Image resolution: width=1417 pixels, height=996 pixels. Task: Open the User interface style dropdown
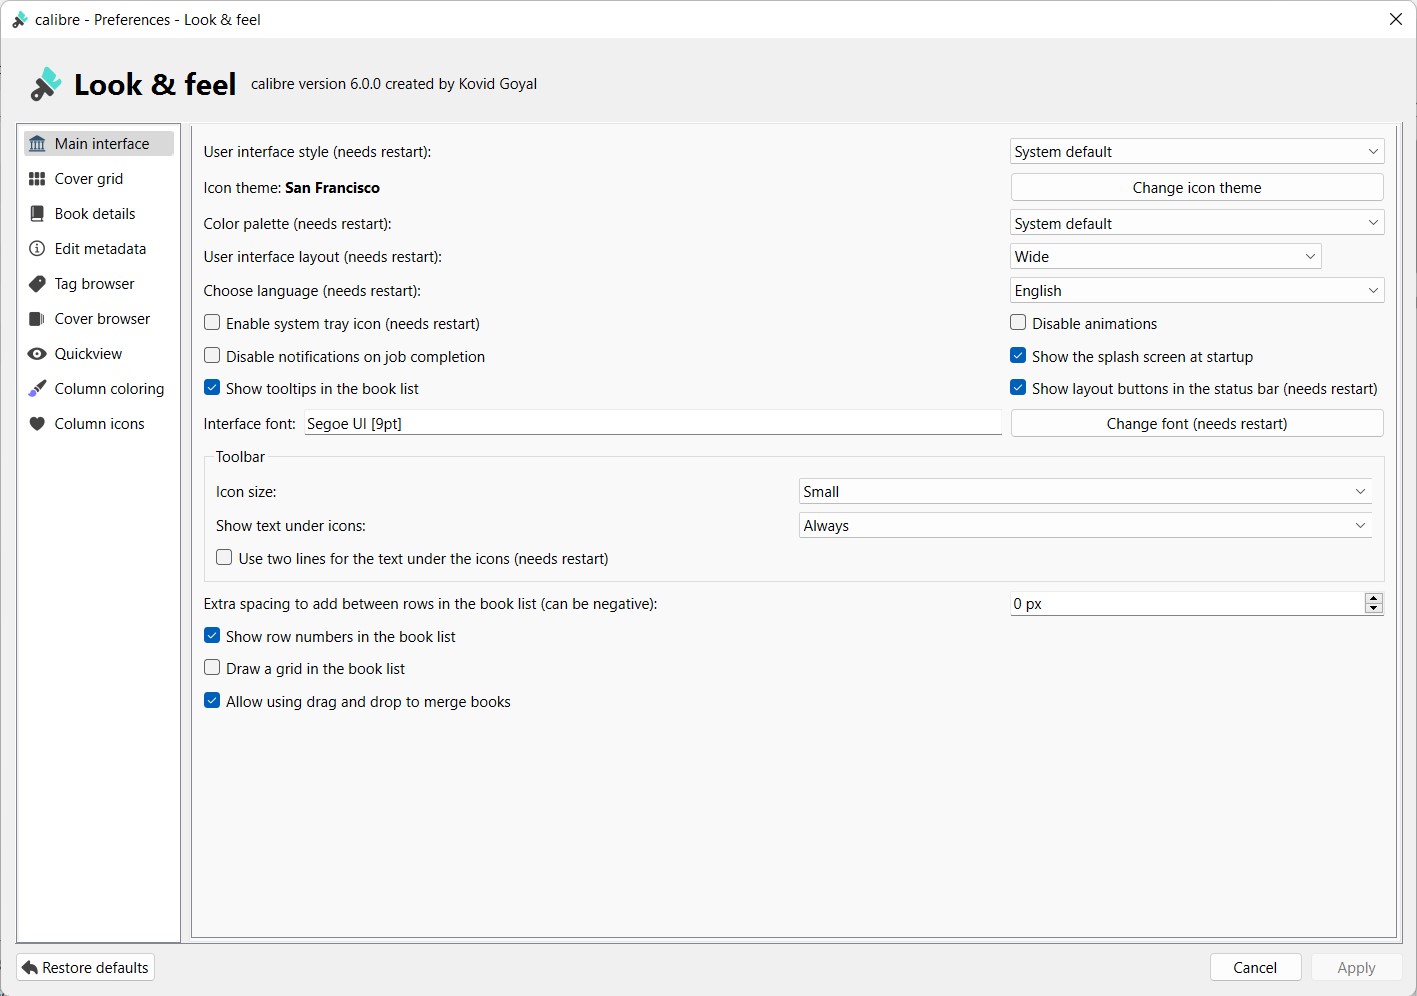pos(1196,152)
